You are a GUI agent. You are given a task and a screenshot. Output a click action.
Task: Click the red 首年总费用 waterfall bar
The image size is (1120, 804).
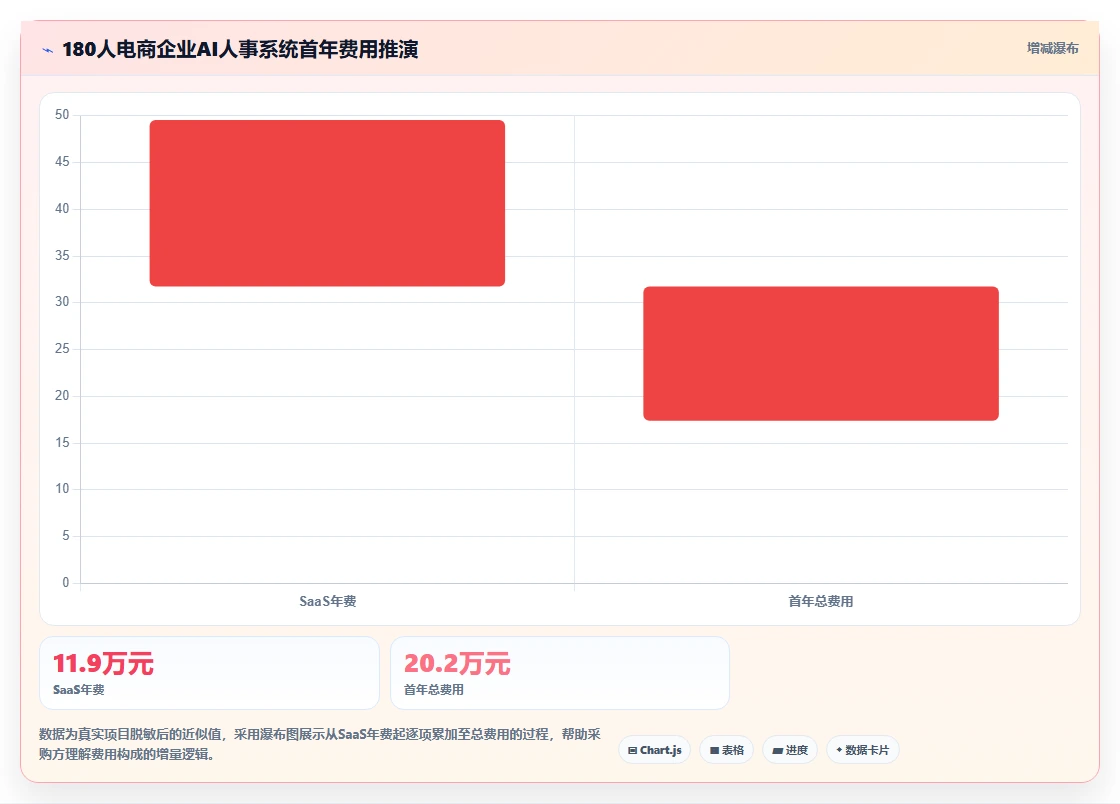click(821, 353)
